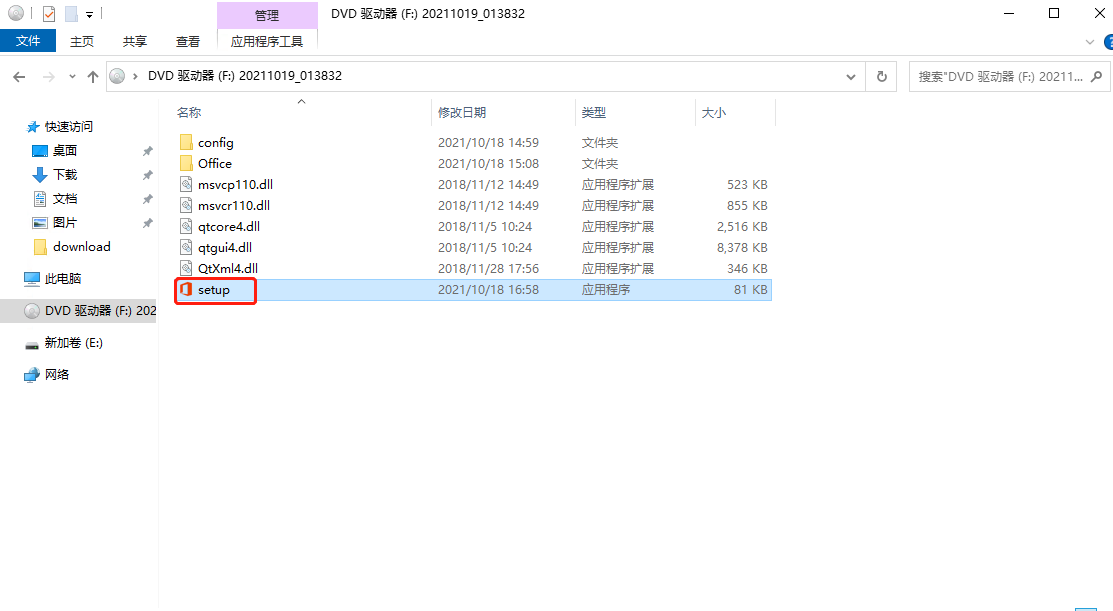1113x611 pixels.
Task: Switch to the 查看 tab
Action: (x=187, y=41)
